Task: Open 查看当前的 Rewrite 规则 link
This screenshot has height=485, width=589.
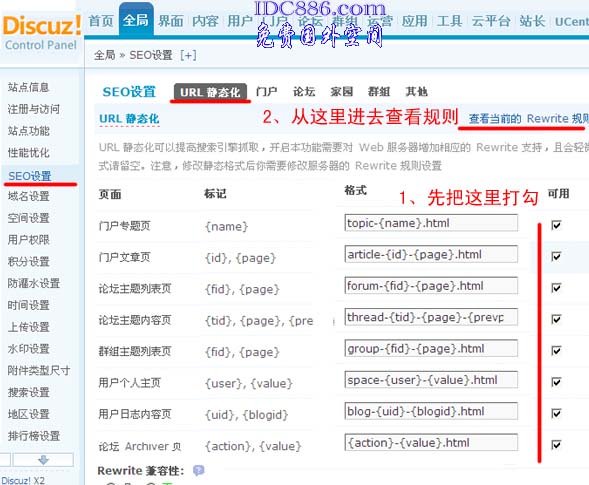Action: [528, 119]
